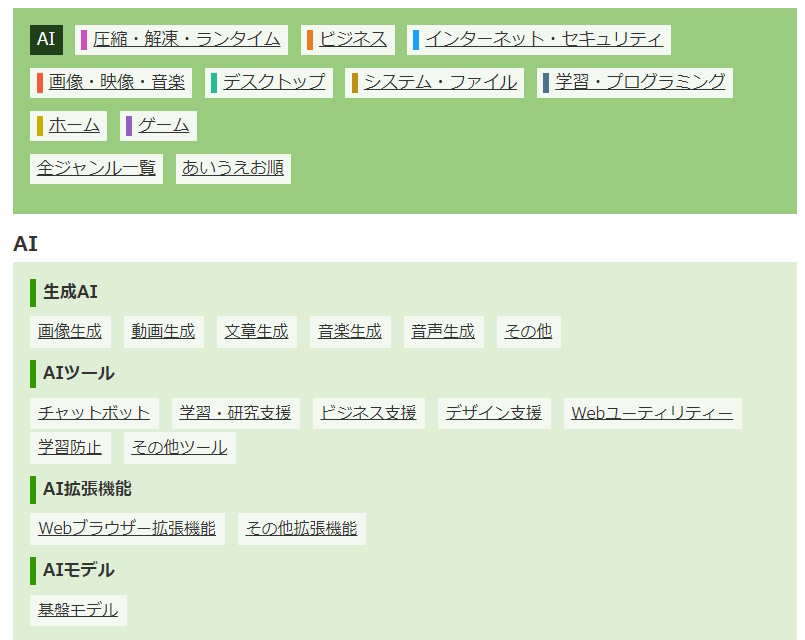Image resolution: width=805 pixels, height=640 pixels.
Task: Open the デザイン支援 link
Action: click(494, 411)
